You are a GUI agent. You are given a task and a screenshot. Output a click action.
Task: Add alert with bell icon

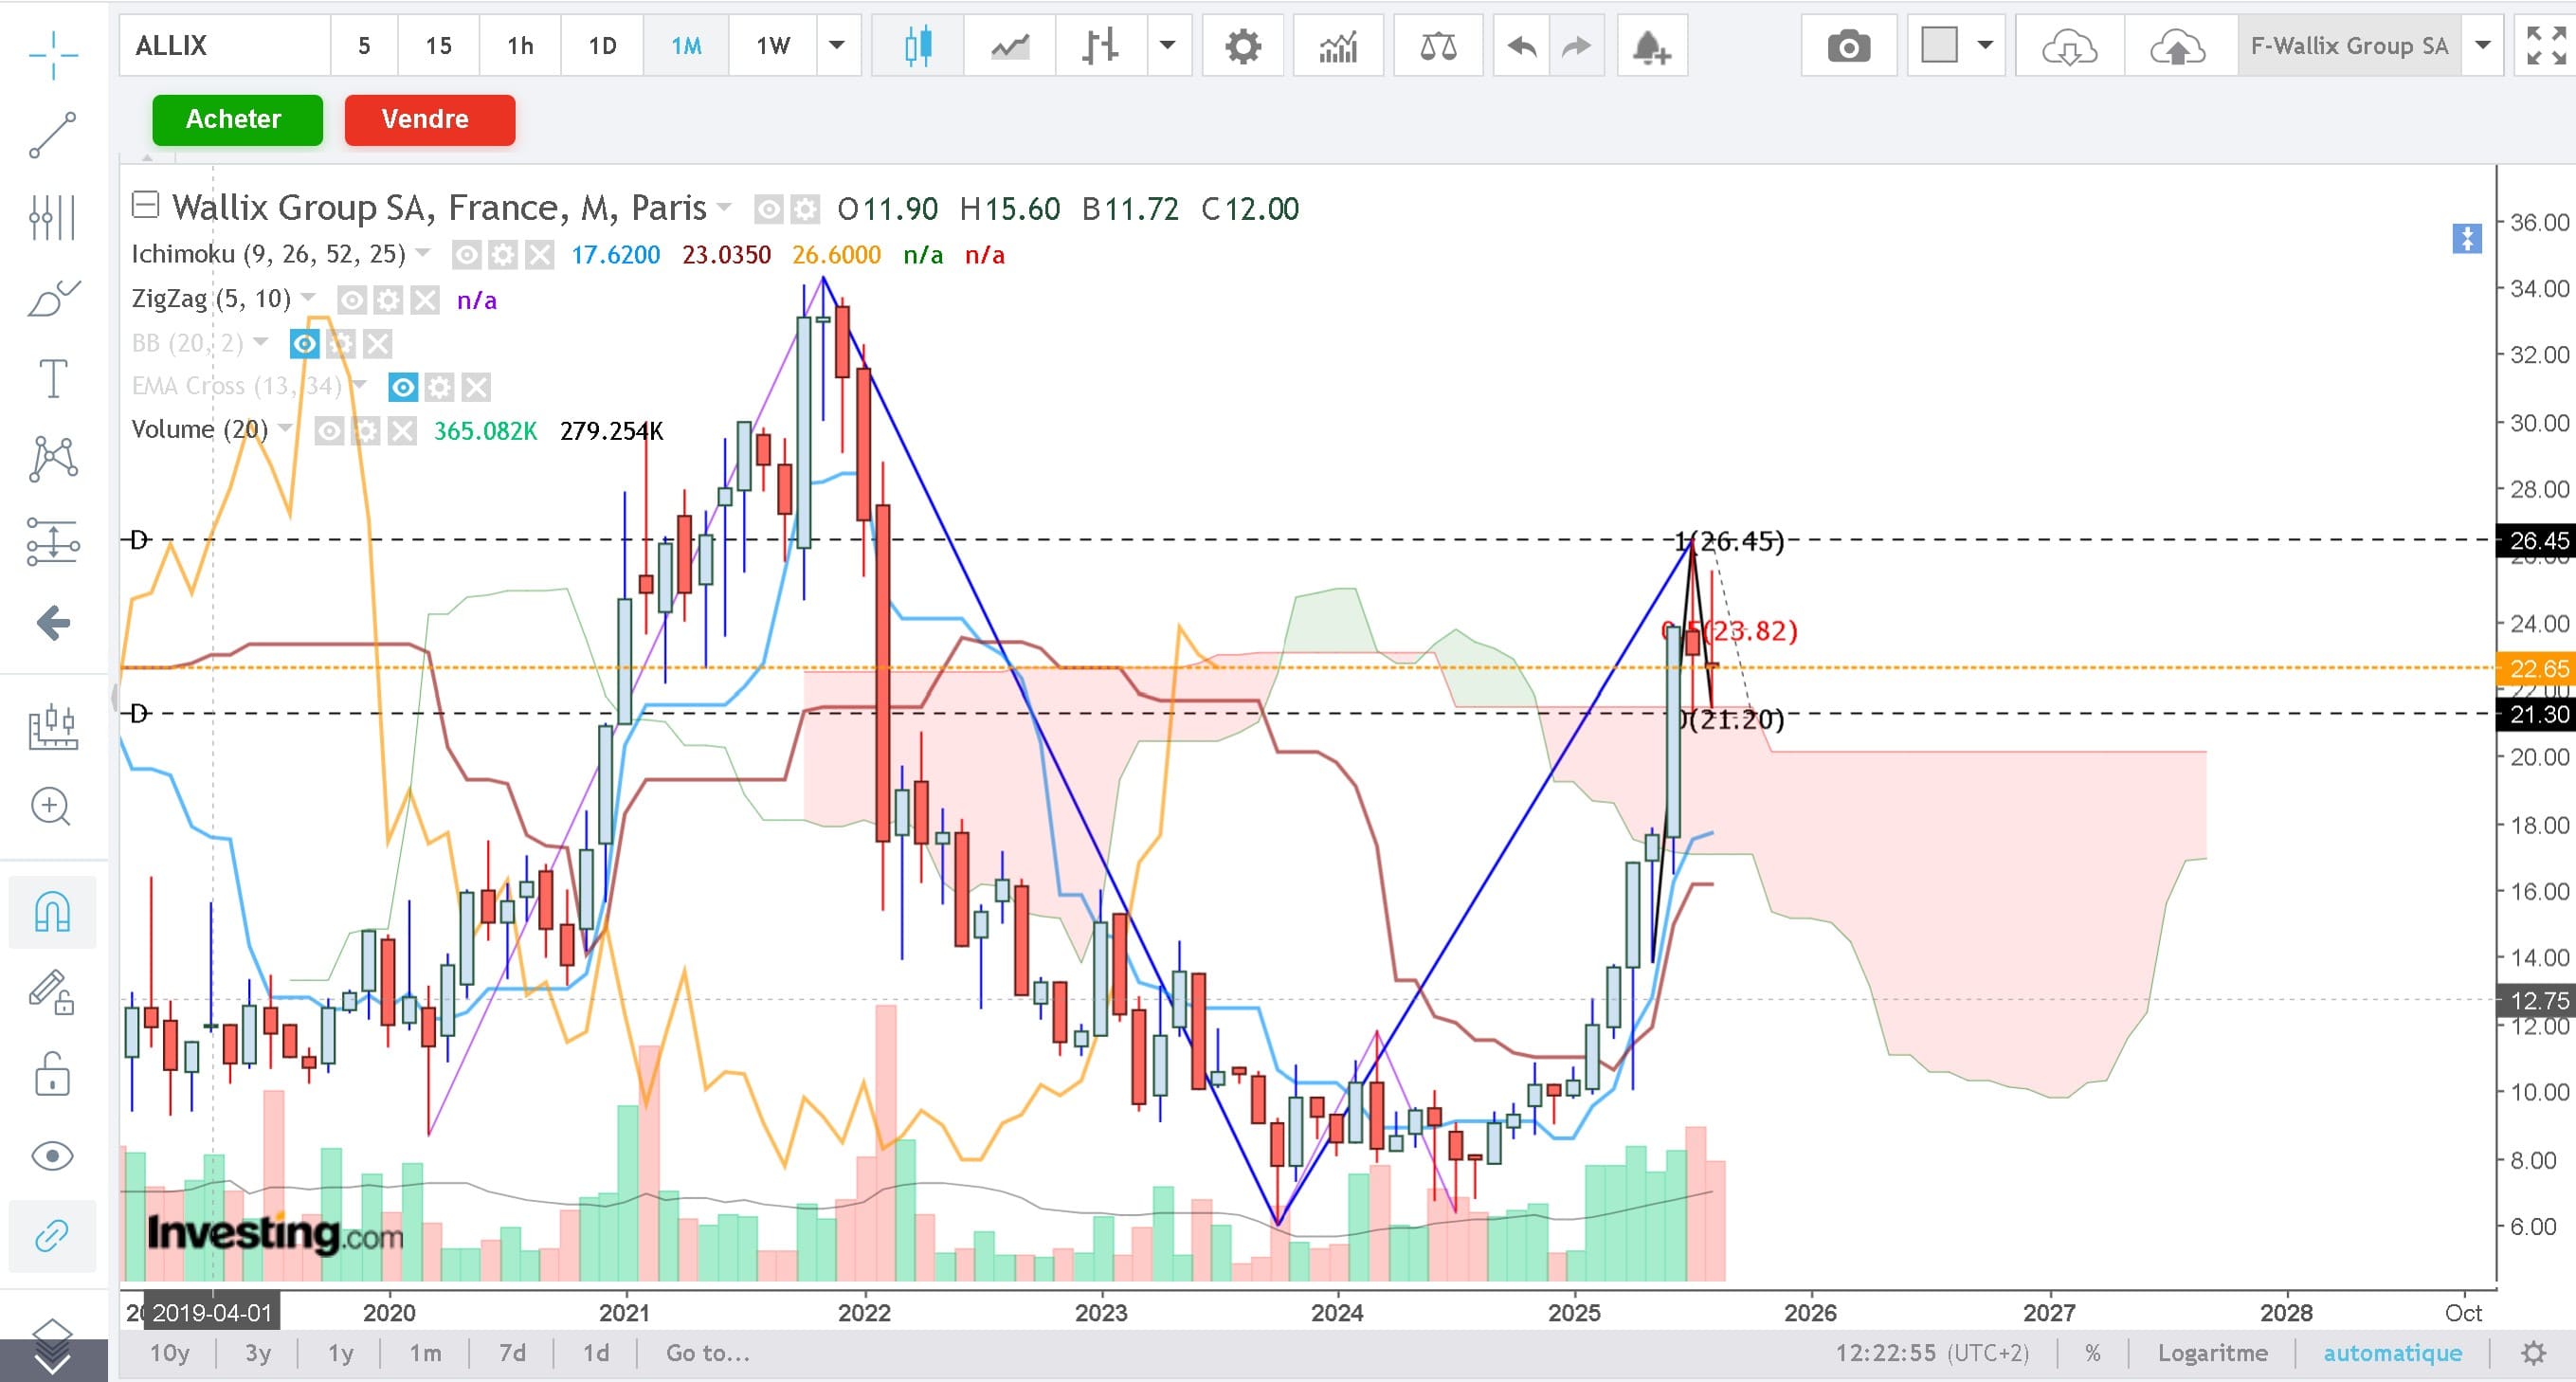tap(1651, 46)
